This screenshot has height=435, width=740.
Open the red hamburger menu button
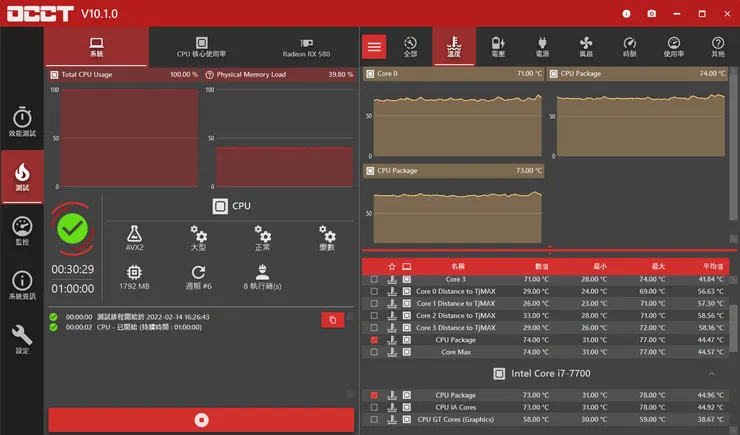click(x=374, y=47)
